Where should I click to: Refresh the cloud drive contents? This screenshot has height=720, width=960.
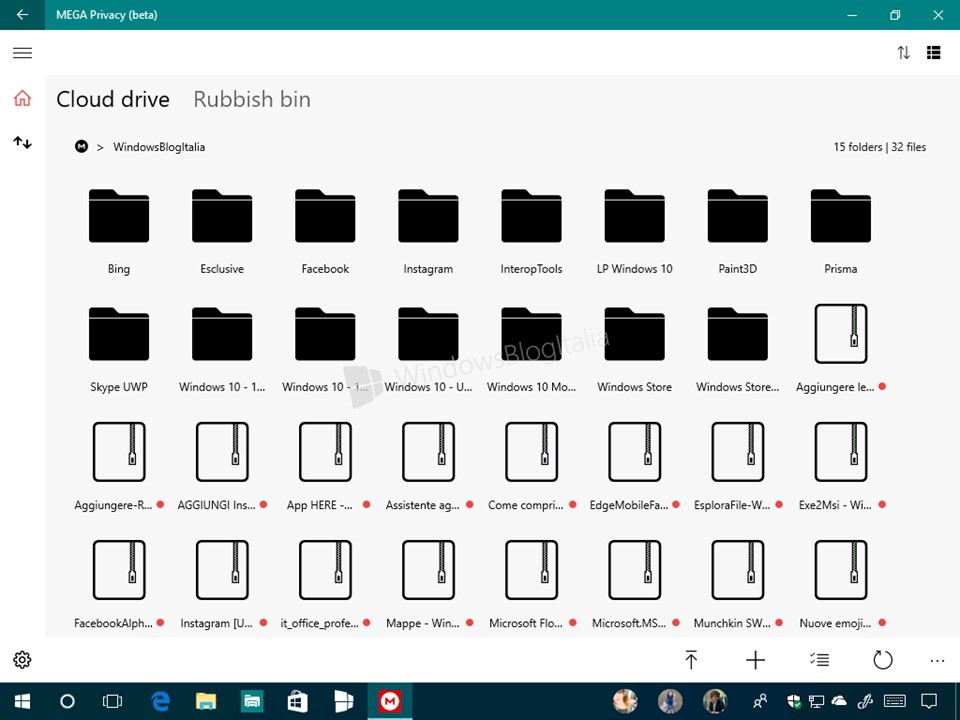(x=883, y=659)
